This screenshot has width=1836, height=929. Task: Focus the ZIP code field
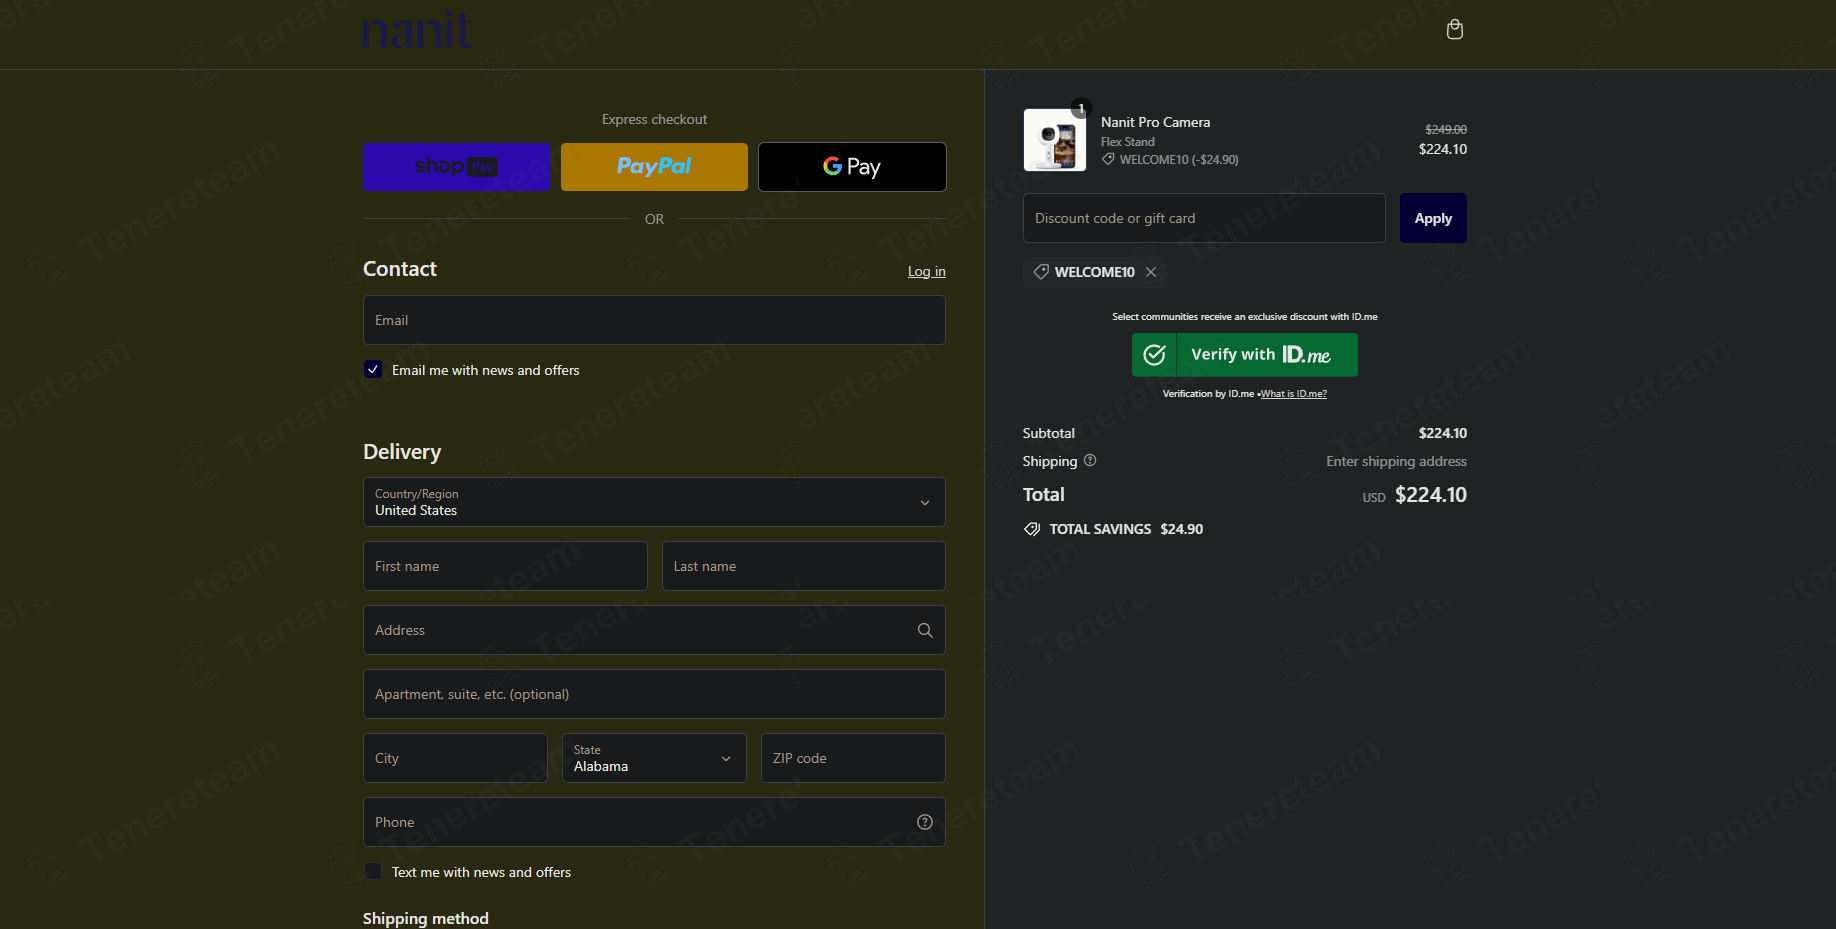853,758
